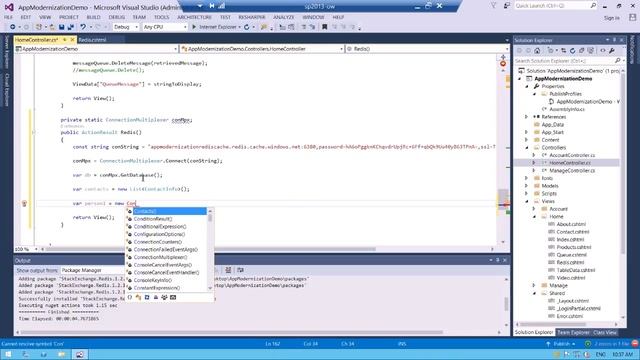Click Sync with Active Document icon
The height and width of the screenshot is (360, 640).
pyautogui.click(x=564, y=51)
